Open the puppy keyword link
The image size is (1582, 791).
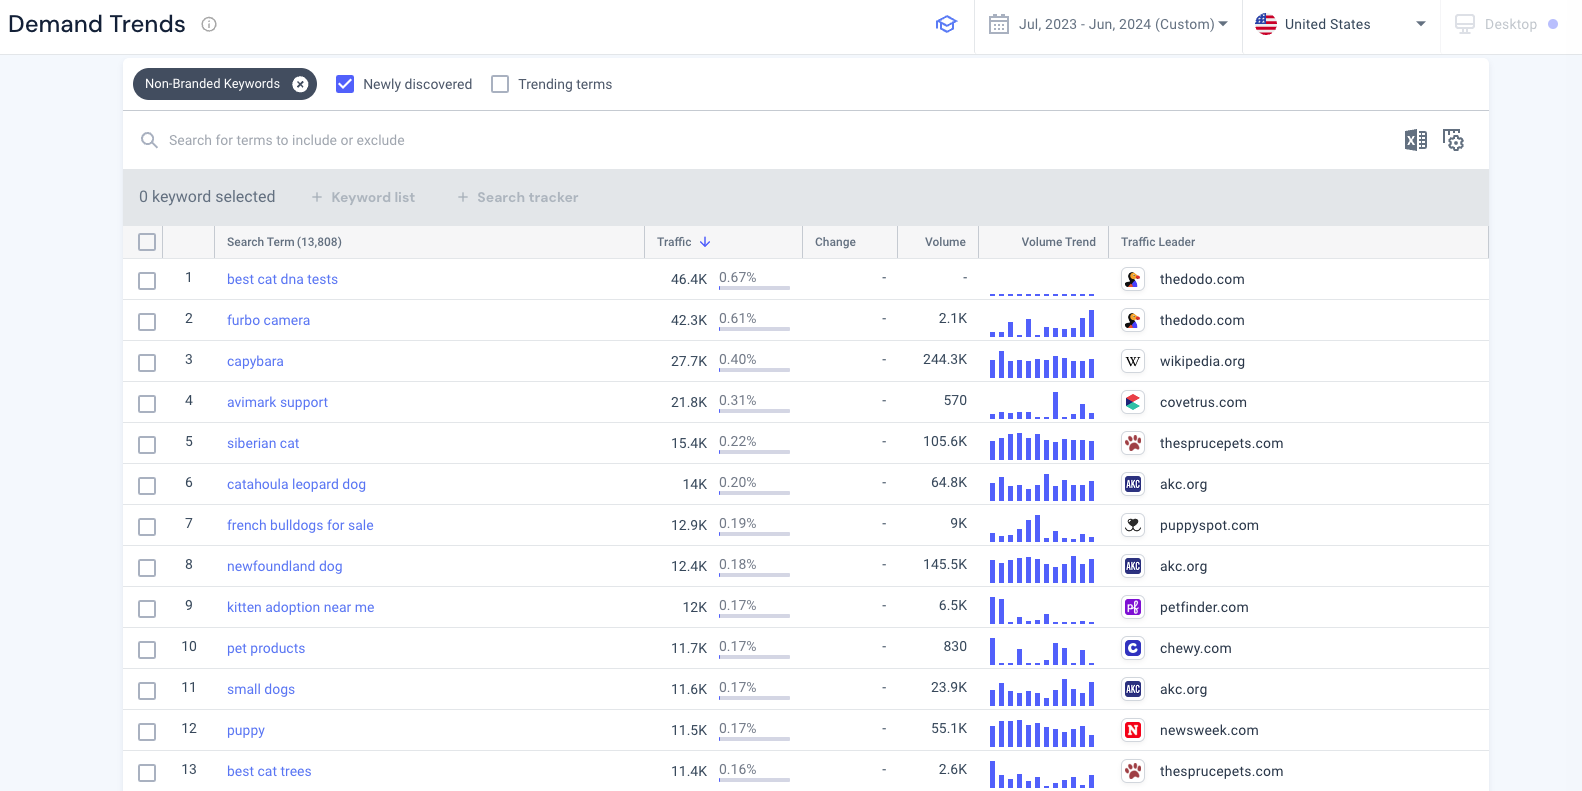pos(246,730)
